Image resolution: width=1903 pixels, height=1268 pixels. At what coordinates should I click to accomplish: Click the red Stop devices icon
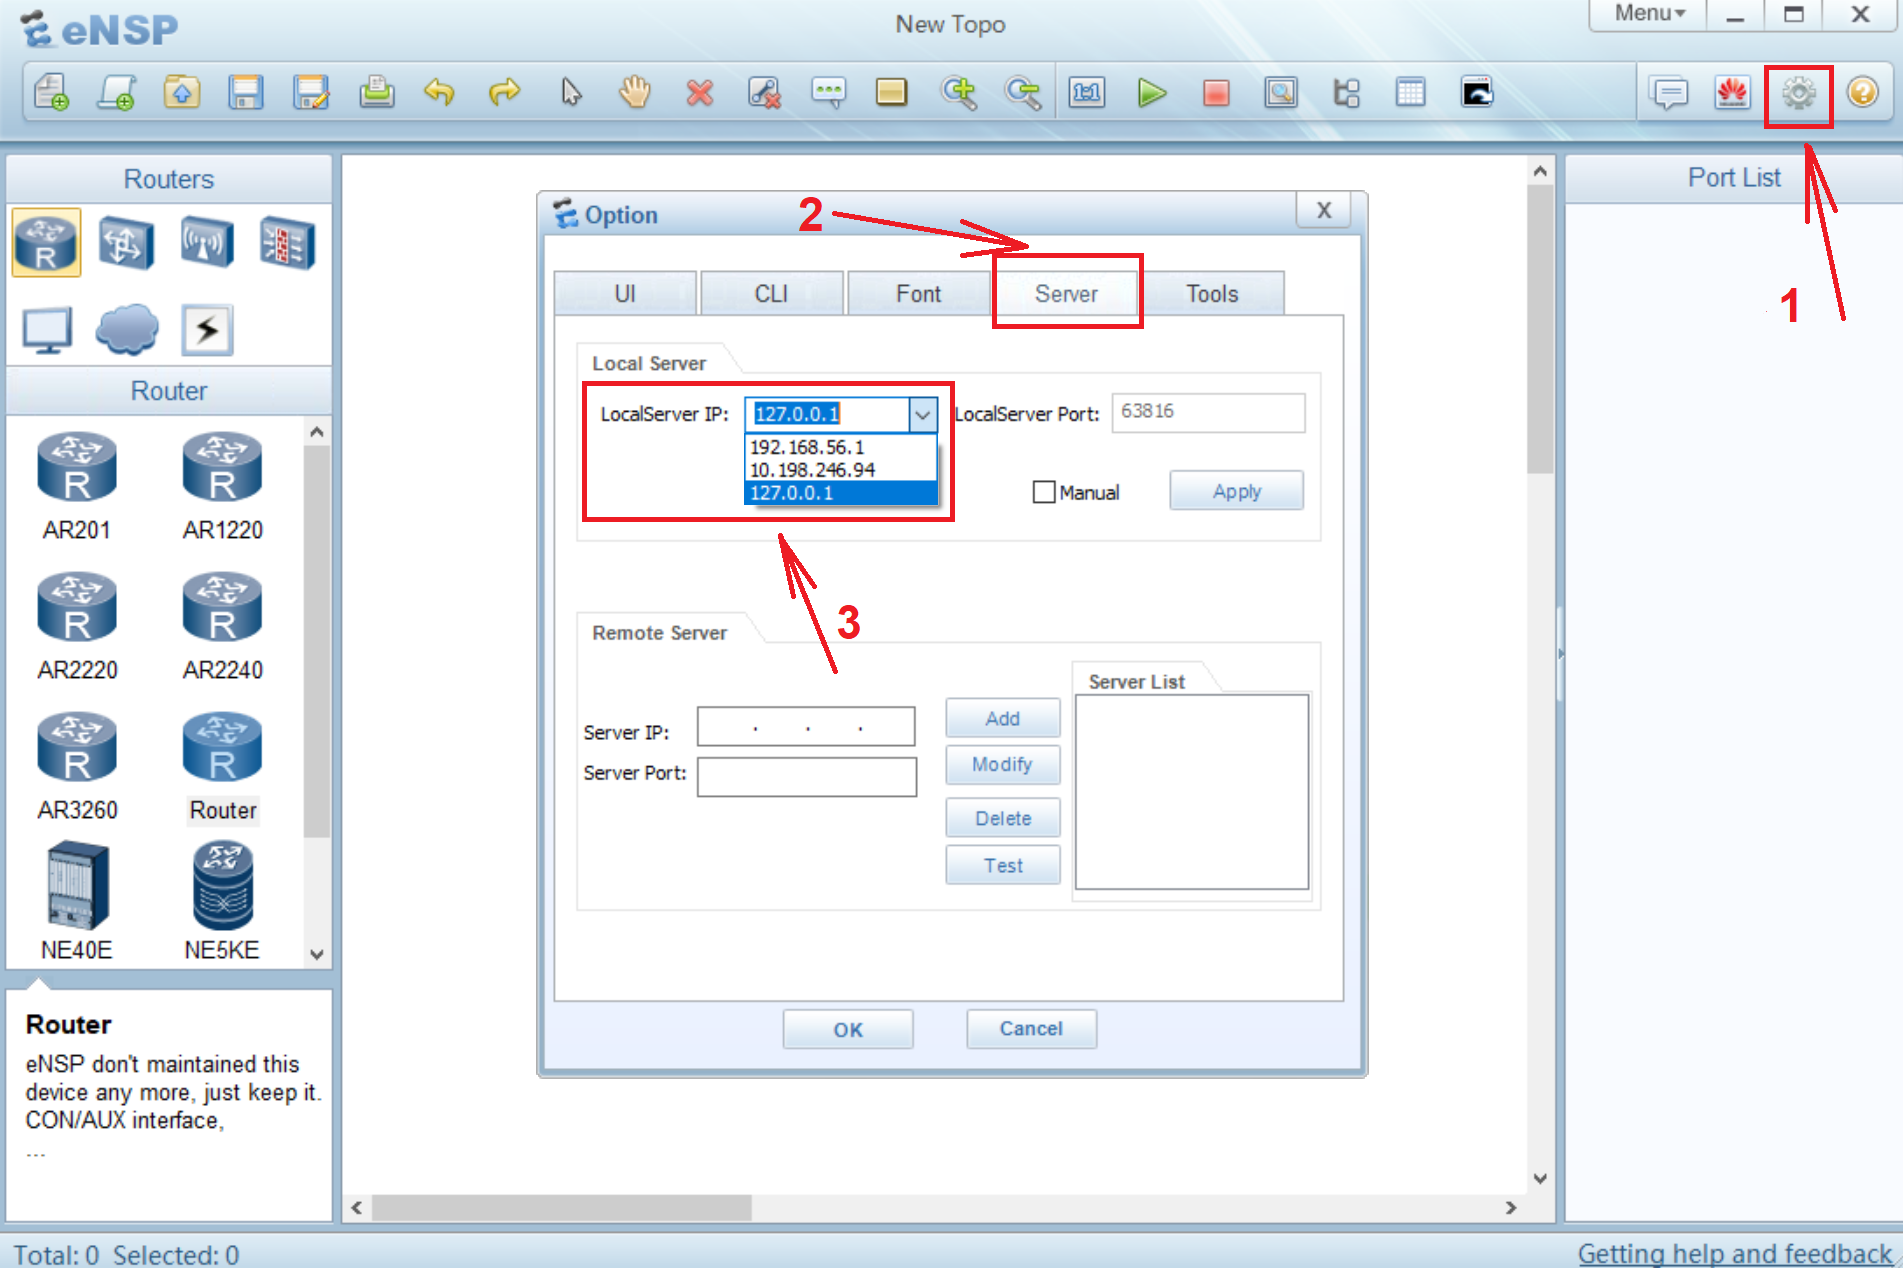pyautogui.click(x=1216, y=93)
